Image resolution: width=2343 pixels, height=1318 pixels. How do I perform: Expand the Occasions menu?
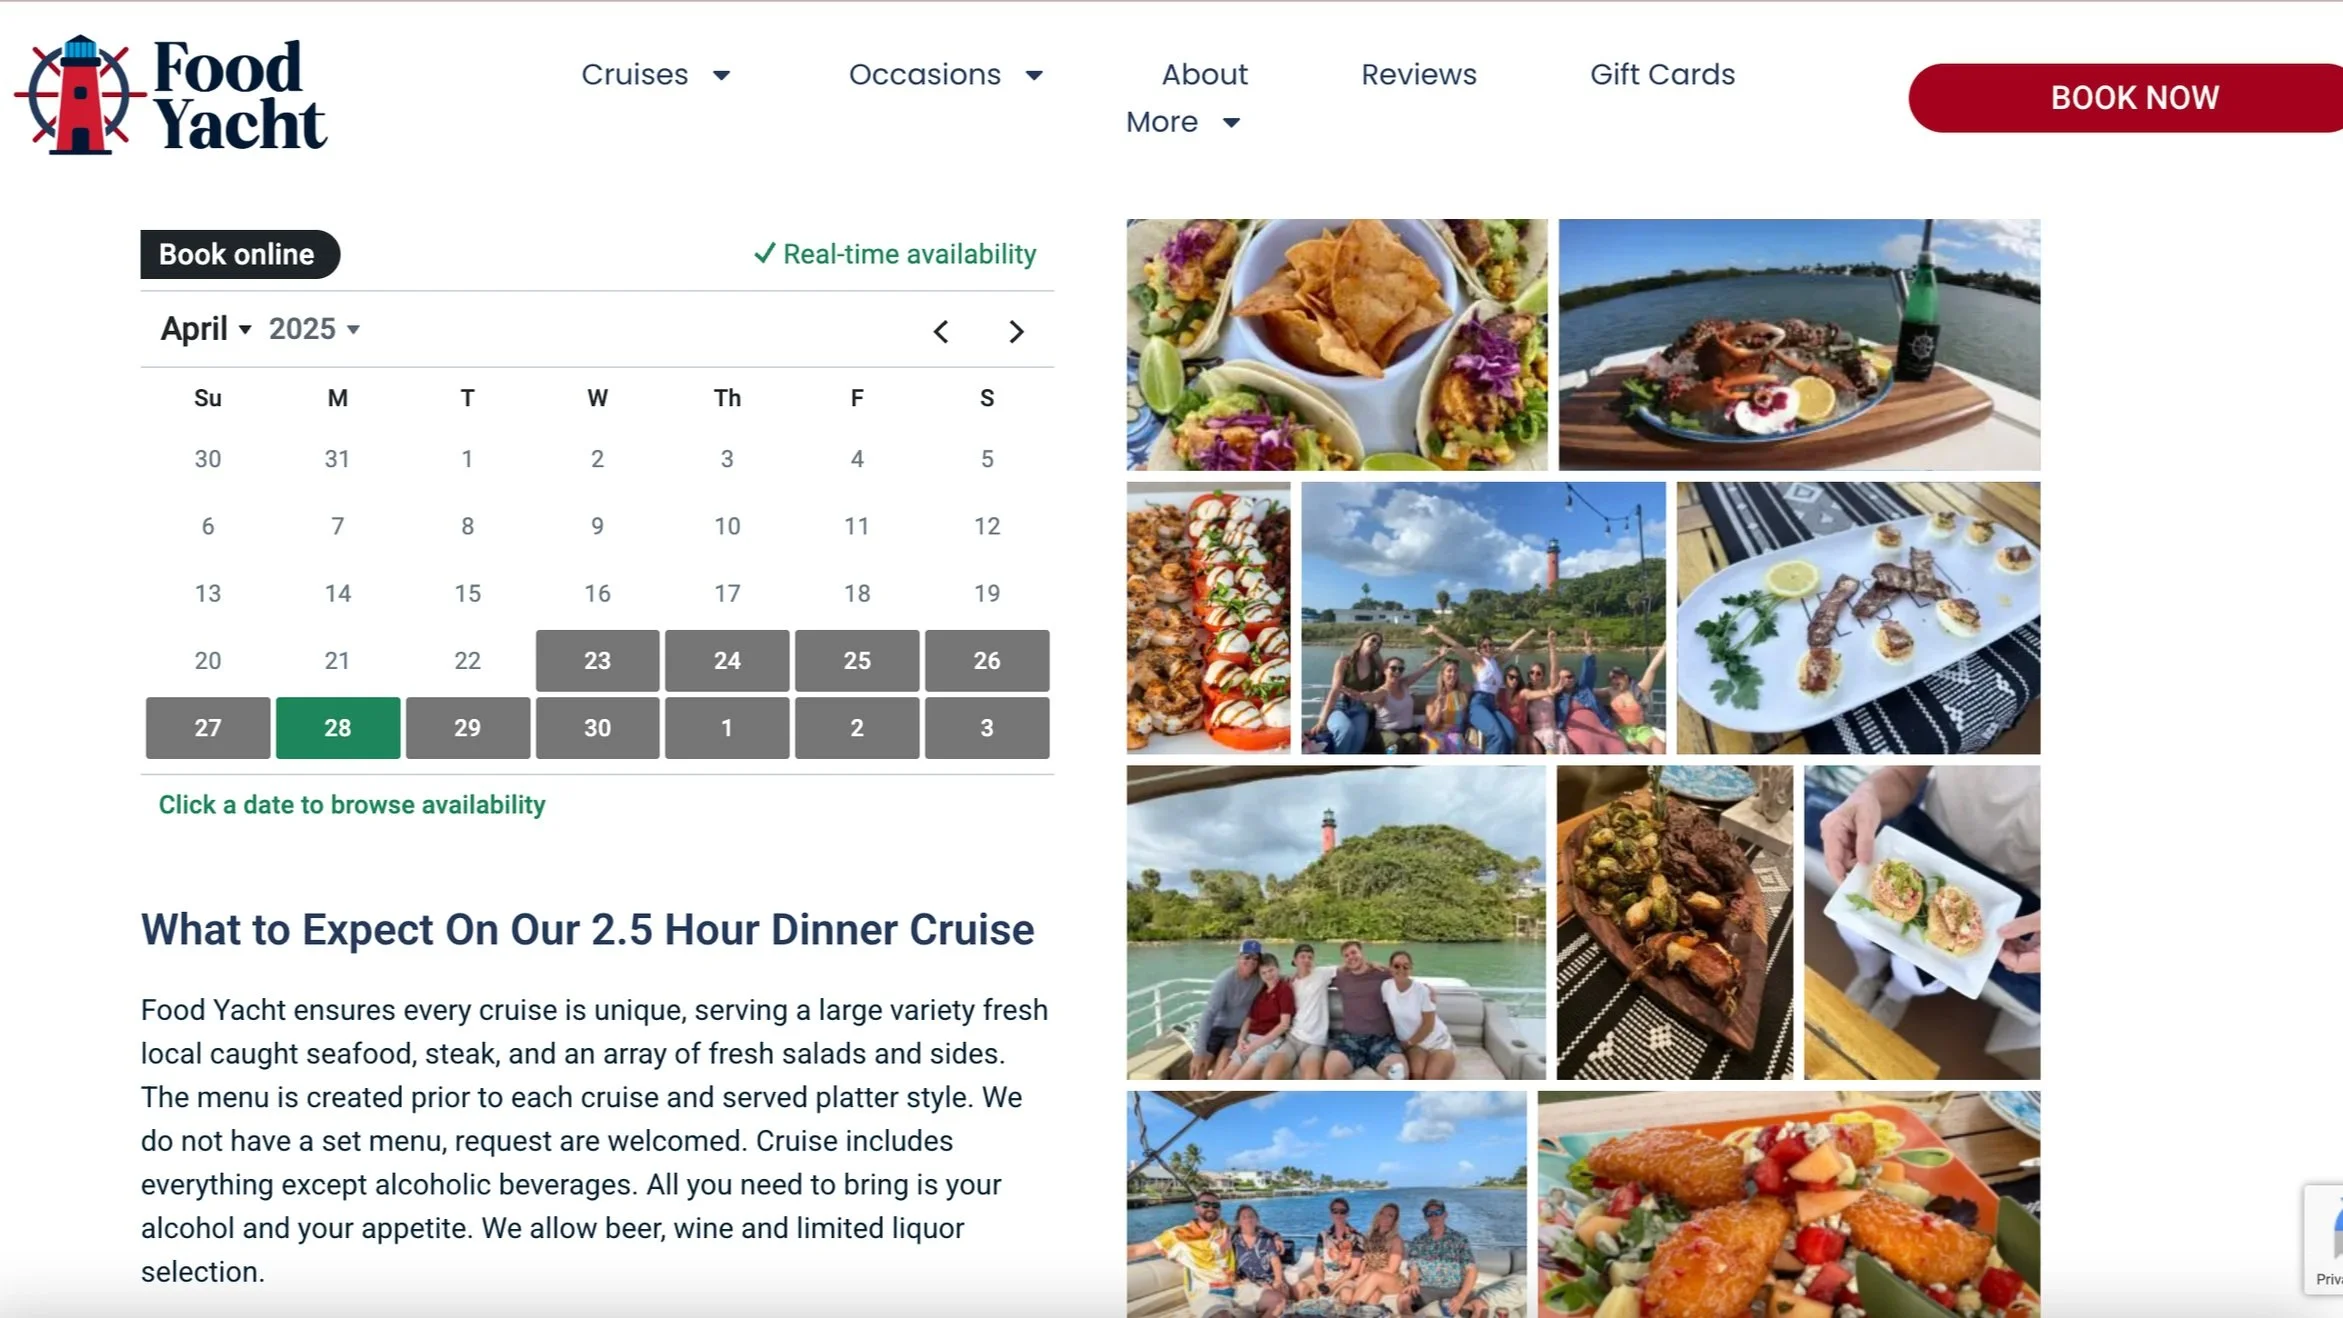pos(946,74)
